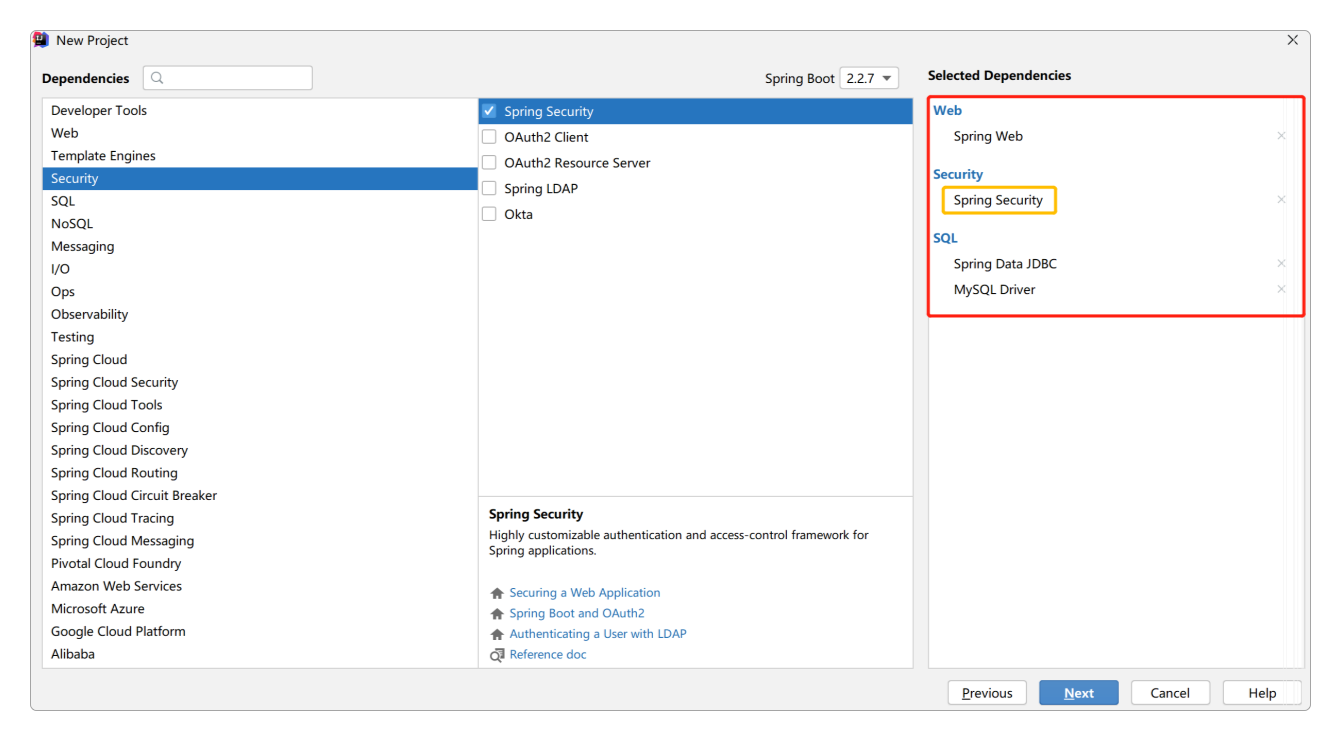Open the Template Engines category
This screenshot has width=1341, height=741.
(x=260, y=156)
